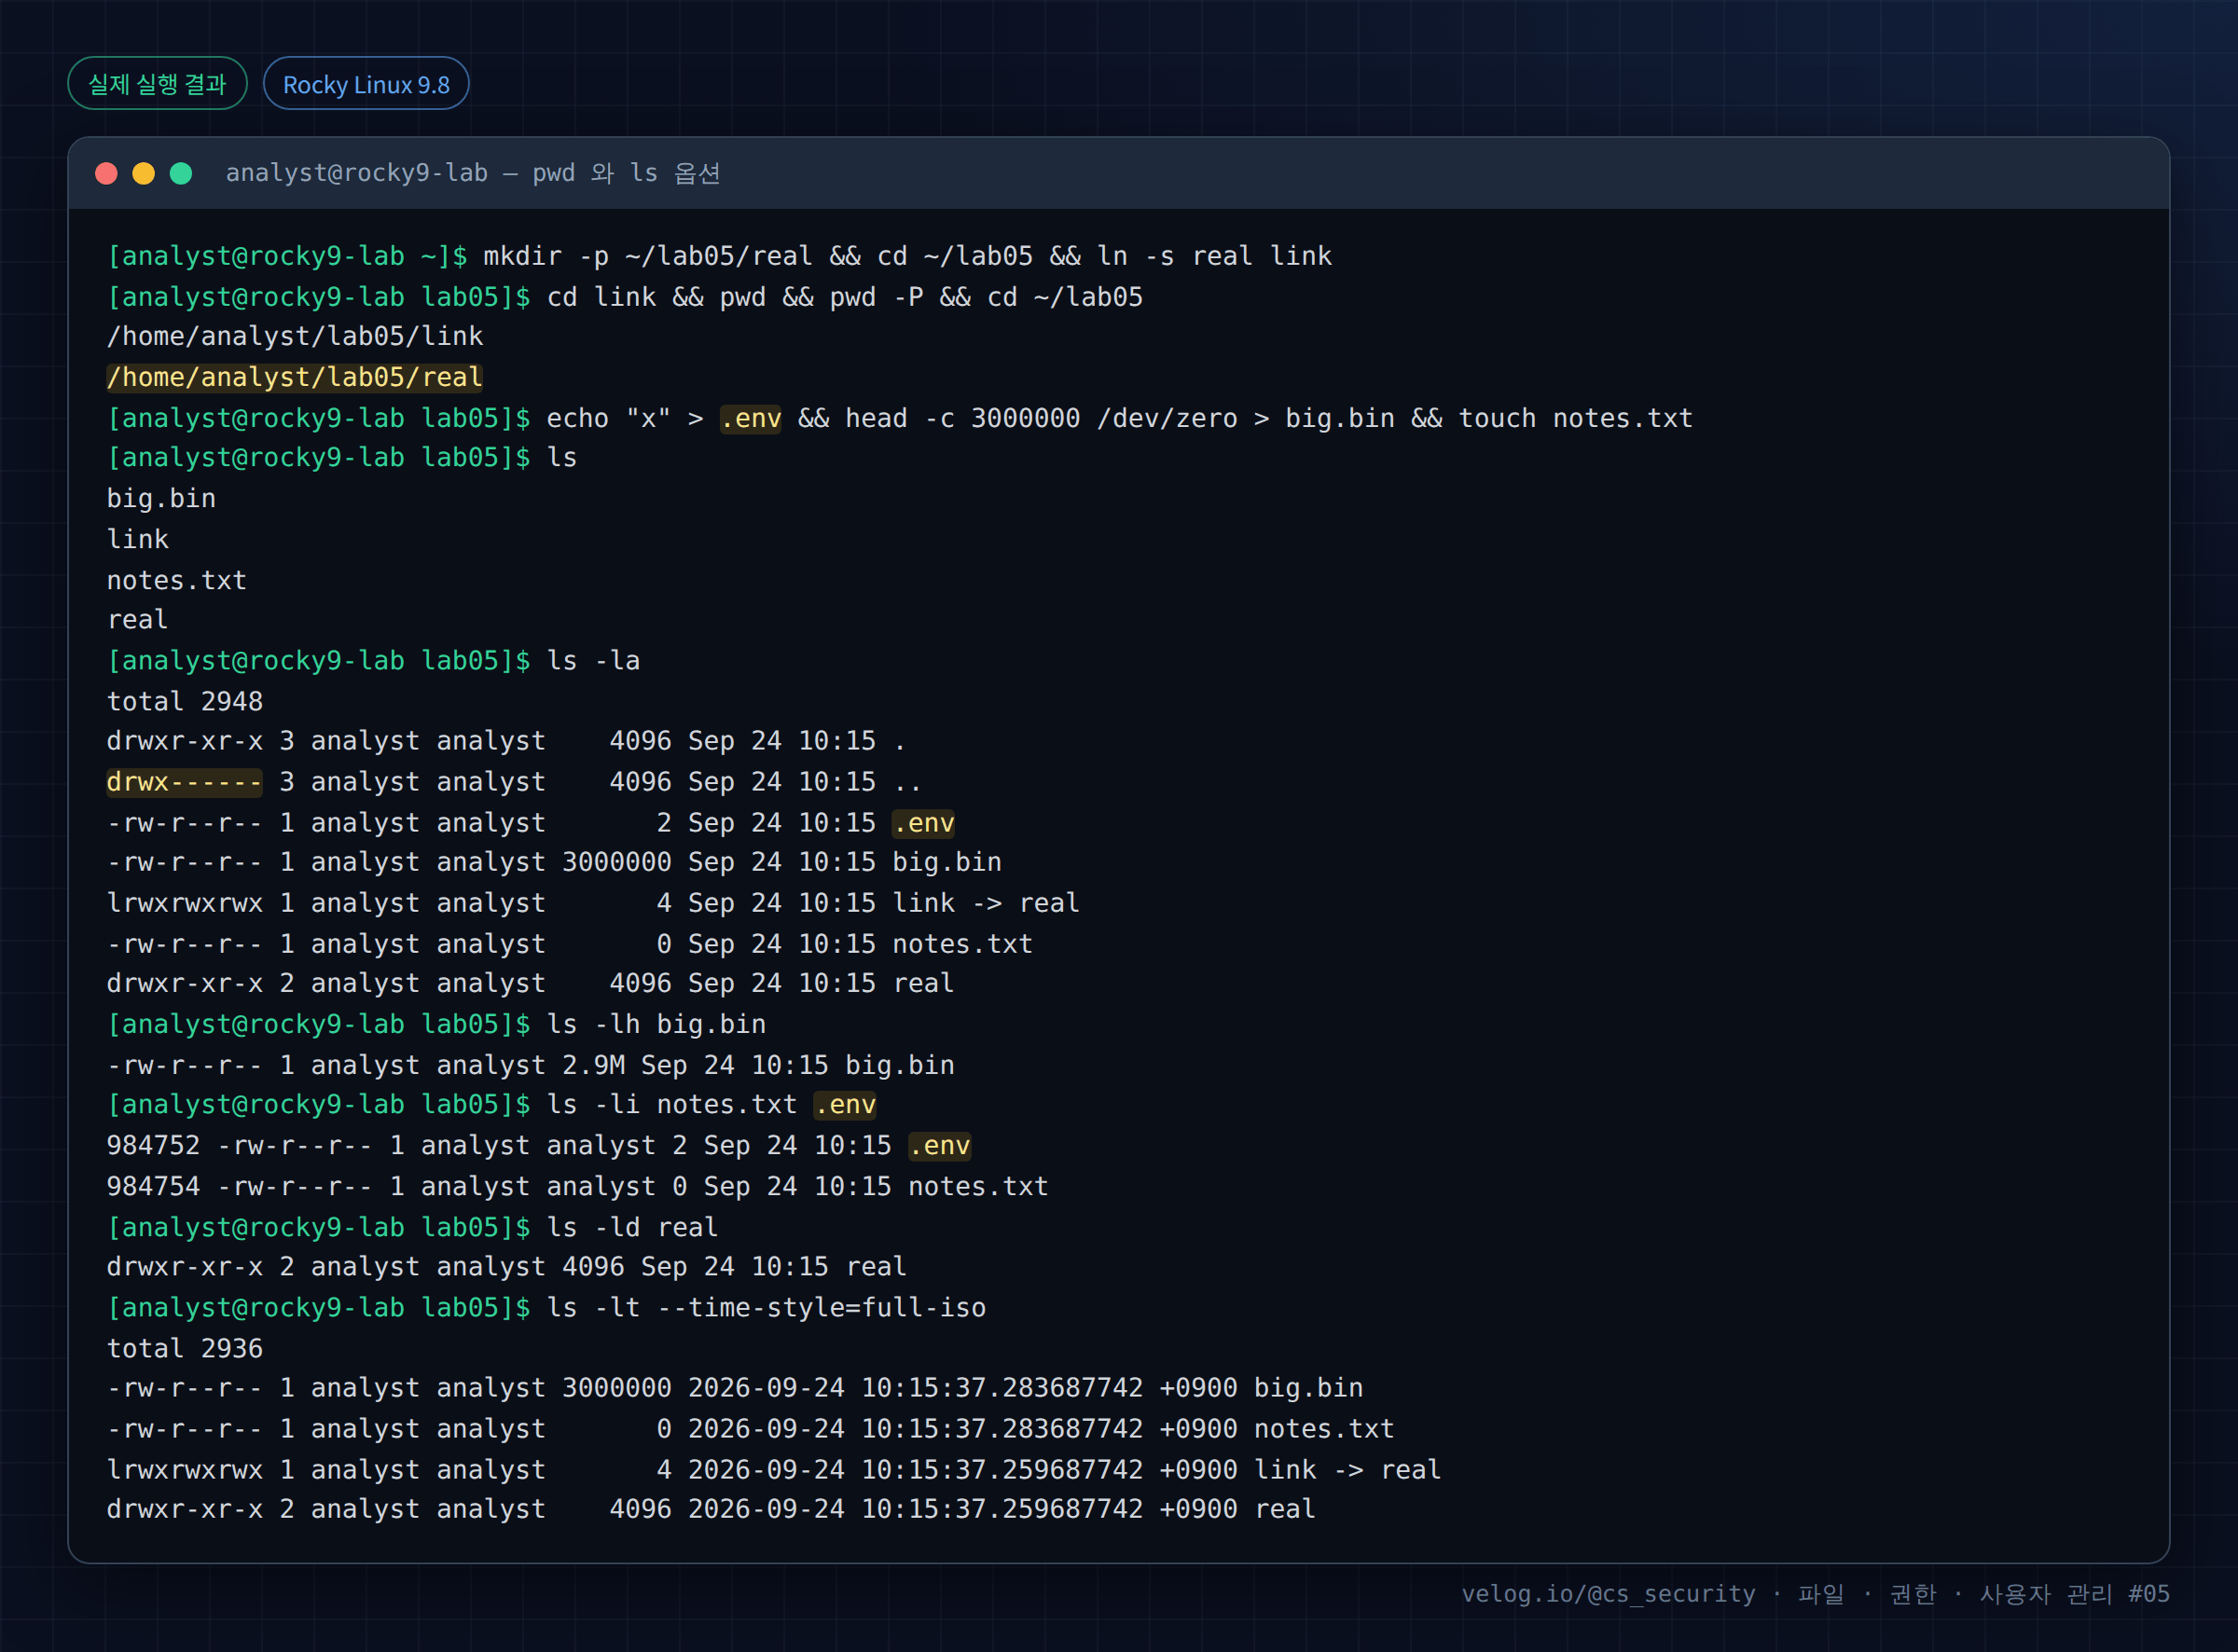Image resolution: width=2238 pixels, height=1652 pixels.
Task: Click the last row's '10:15:37.259687742' timestamp for real
Action: point(1002,1509)
